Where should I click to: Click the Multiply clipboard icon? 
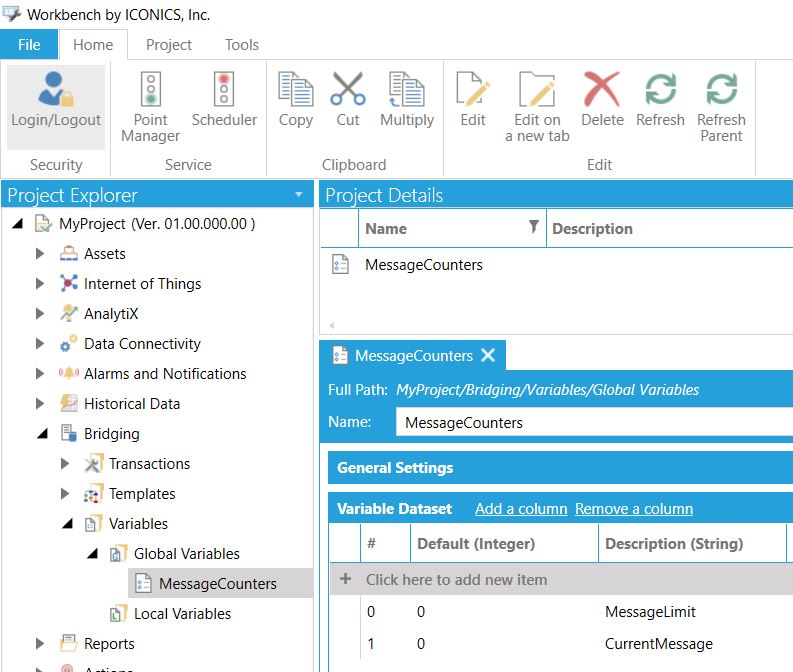[x=407, y=89]
